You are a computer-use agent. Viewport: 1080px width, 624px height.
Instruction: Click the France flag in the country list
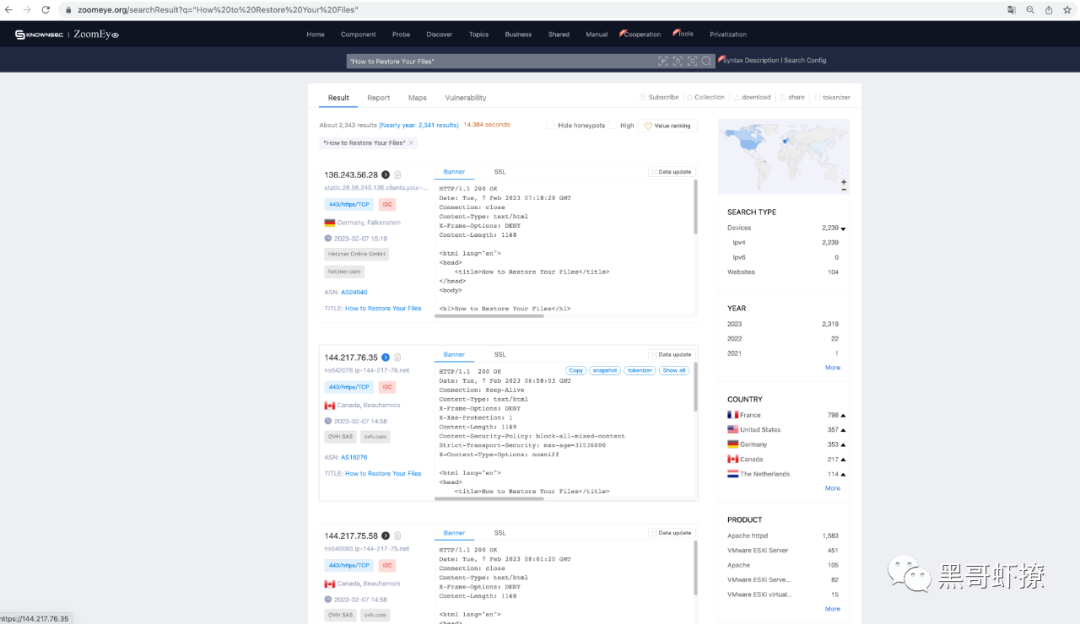733,415
